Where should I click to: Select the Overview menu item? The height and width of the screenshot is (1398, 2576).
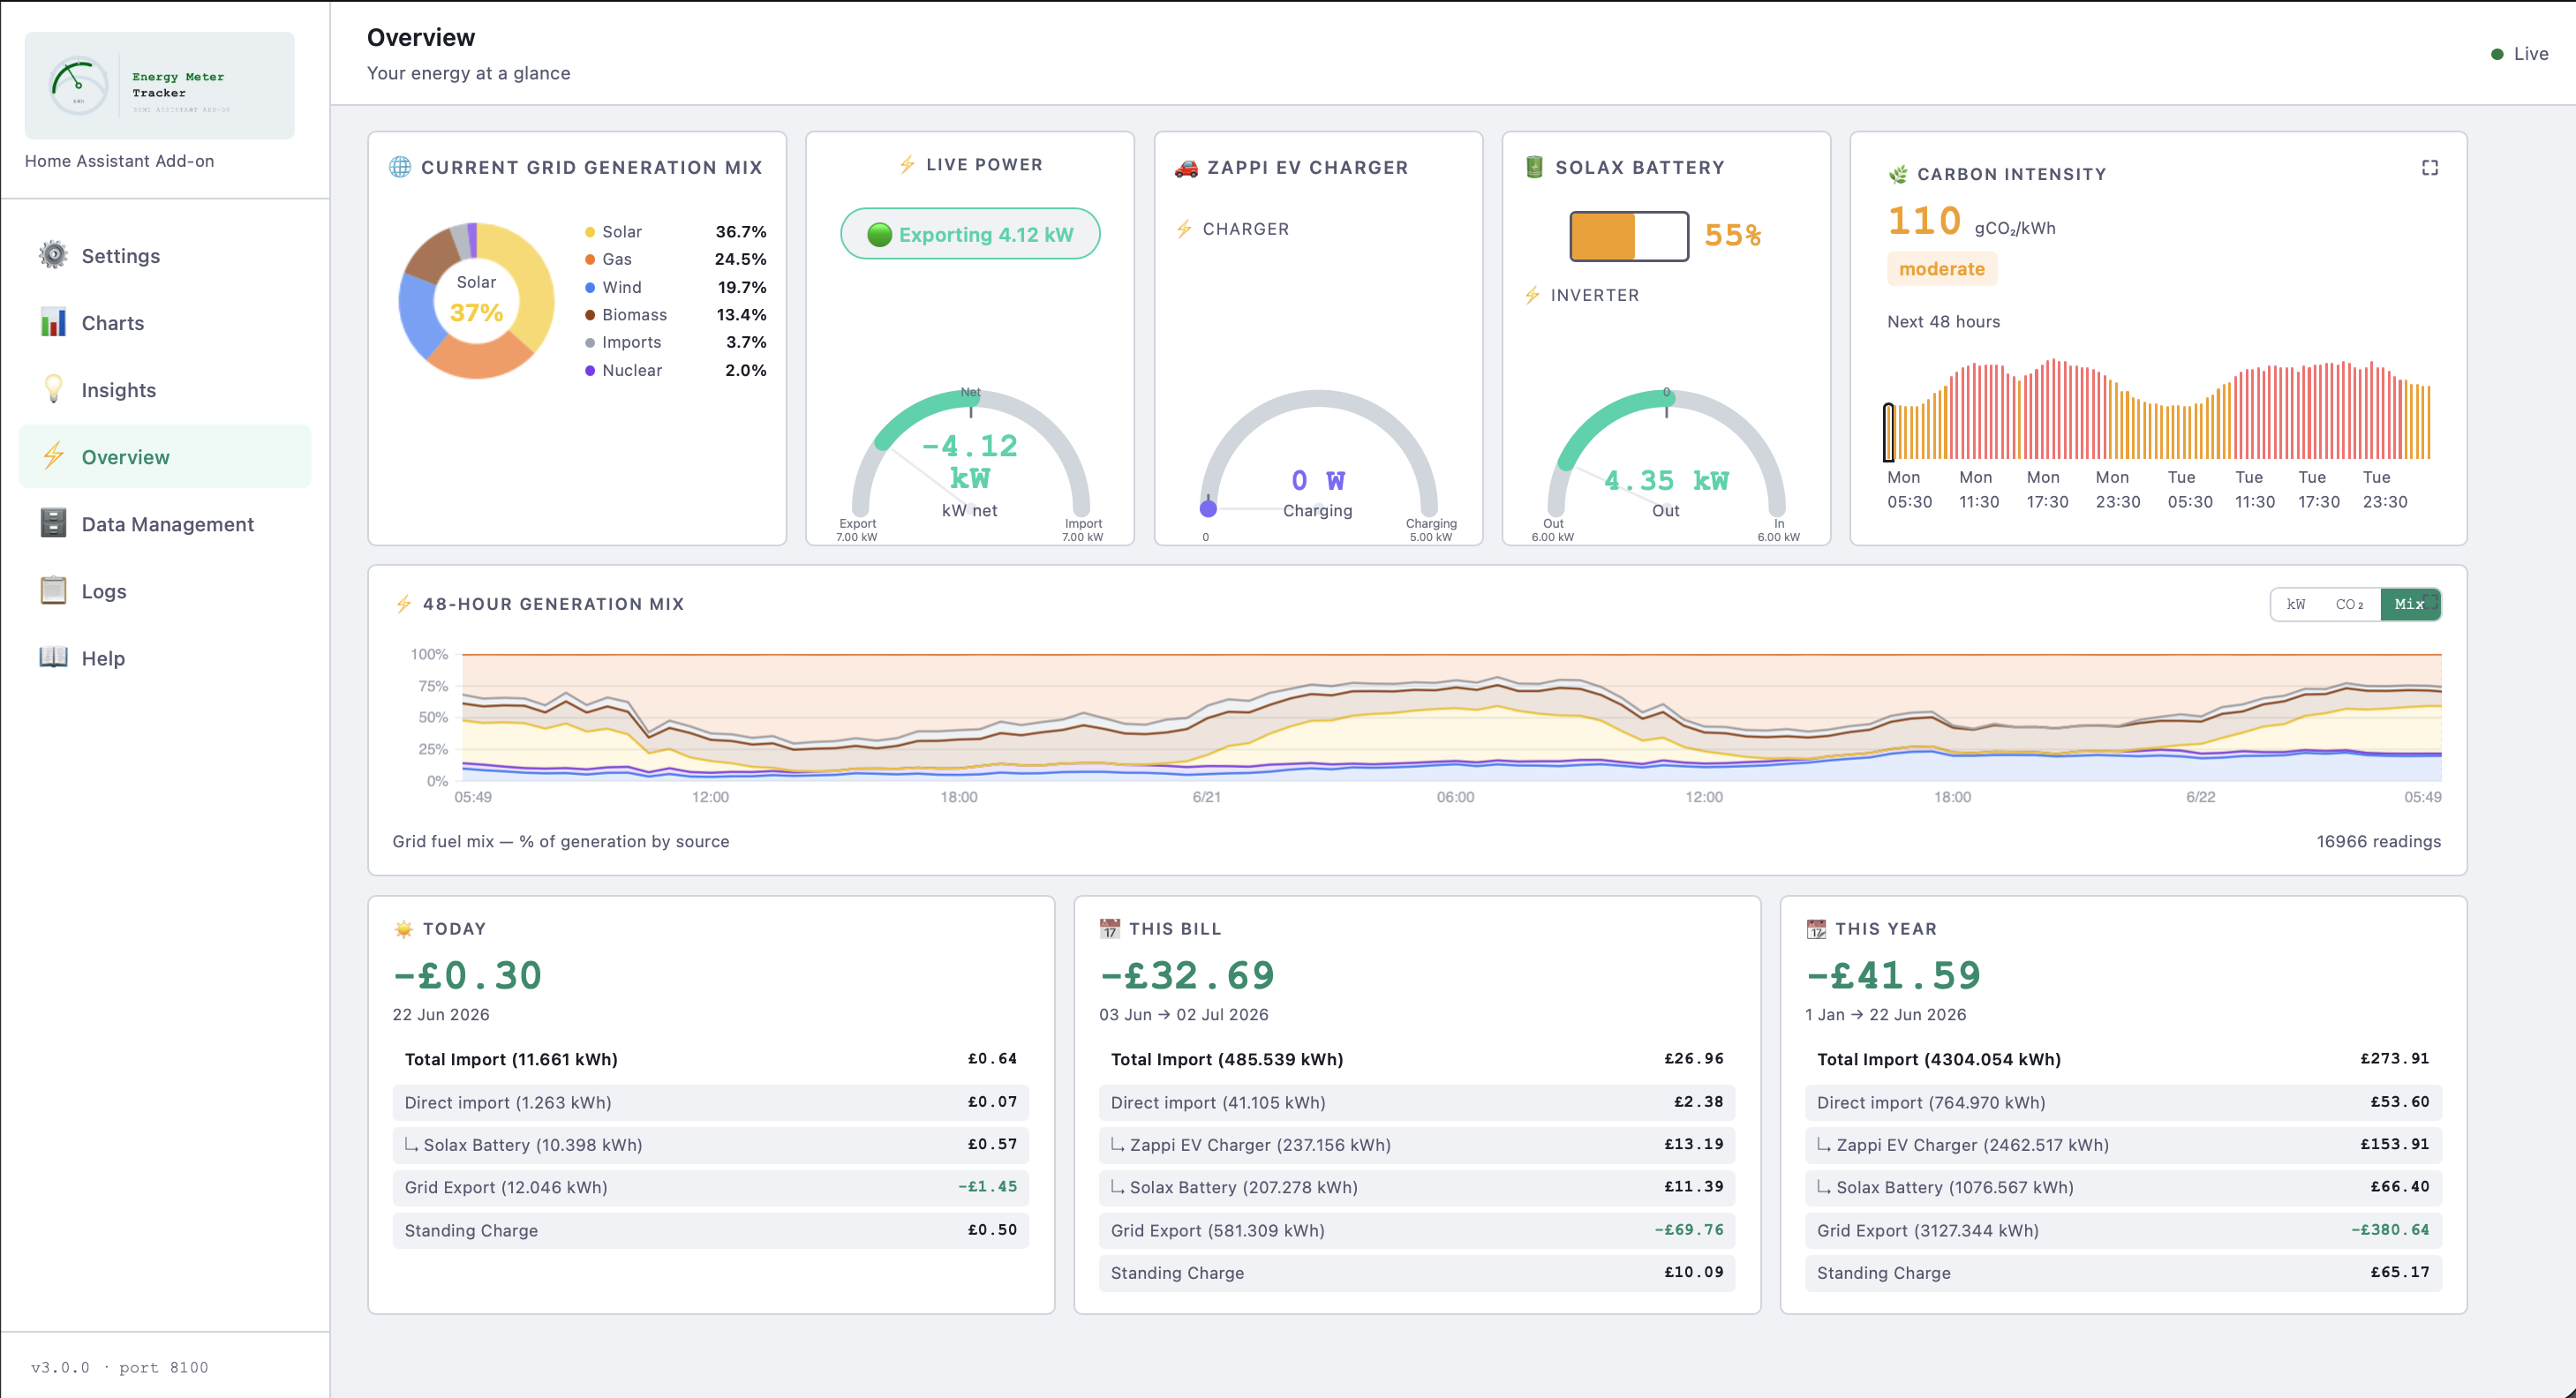pyautogui.click(x=165, y=457)
